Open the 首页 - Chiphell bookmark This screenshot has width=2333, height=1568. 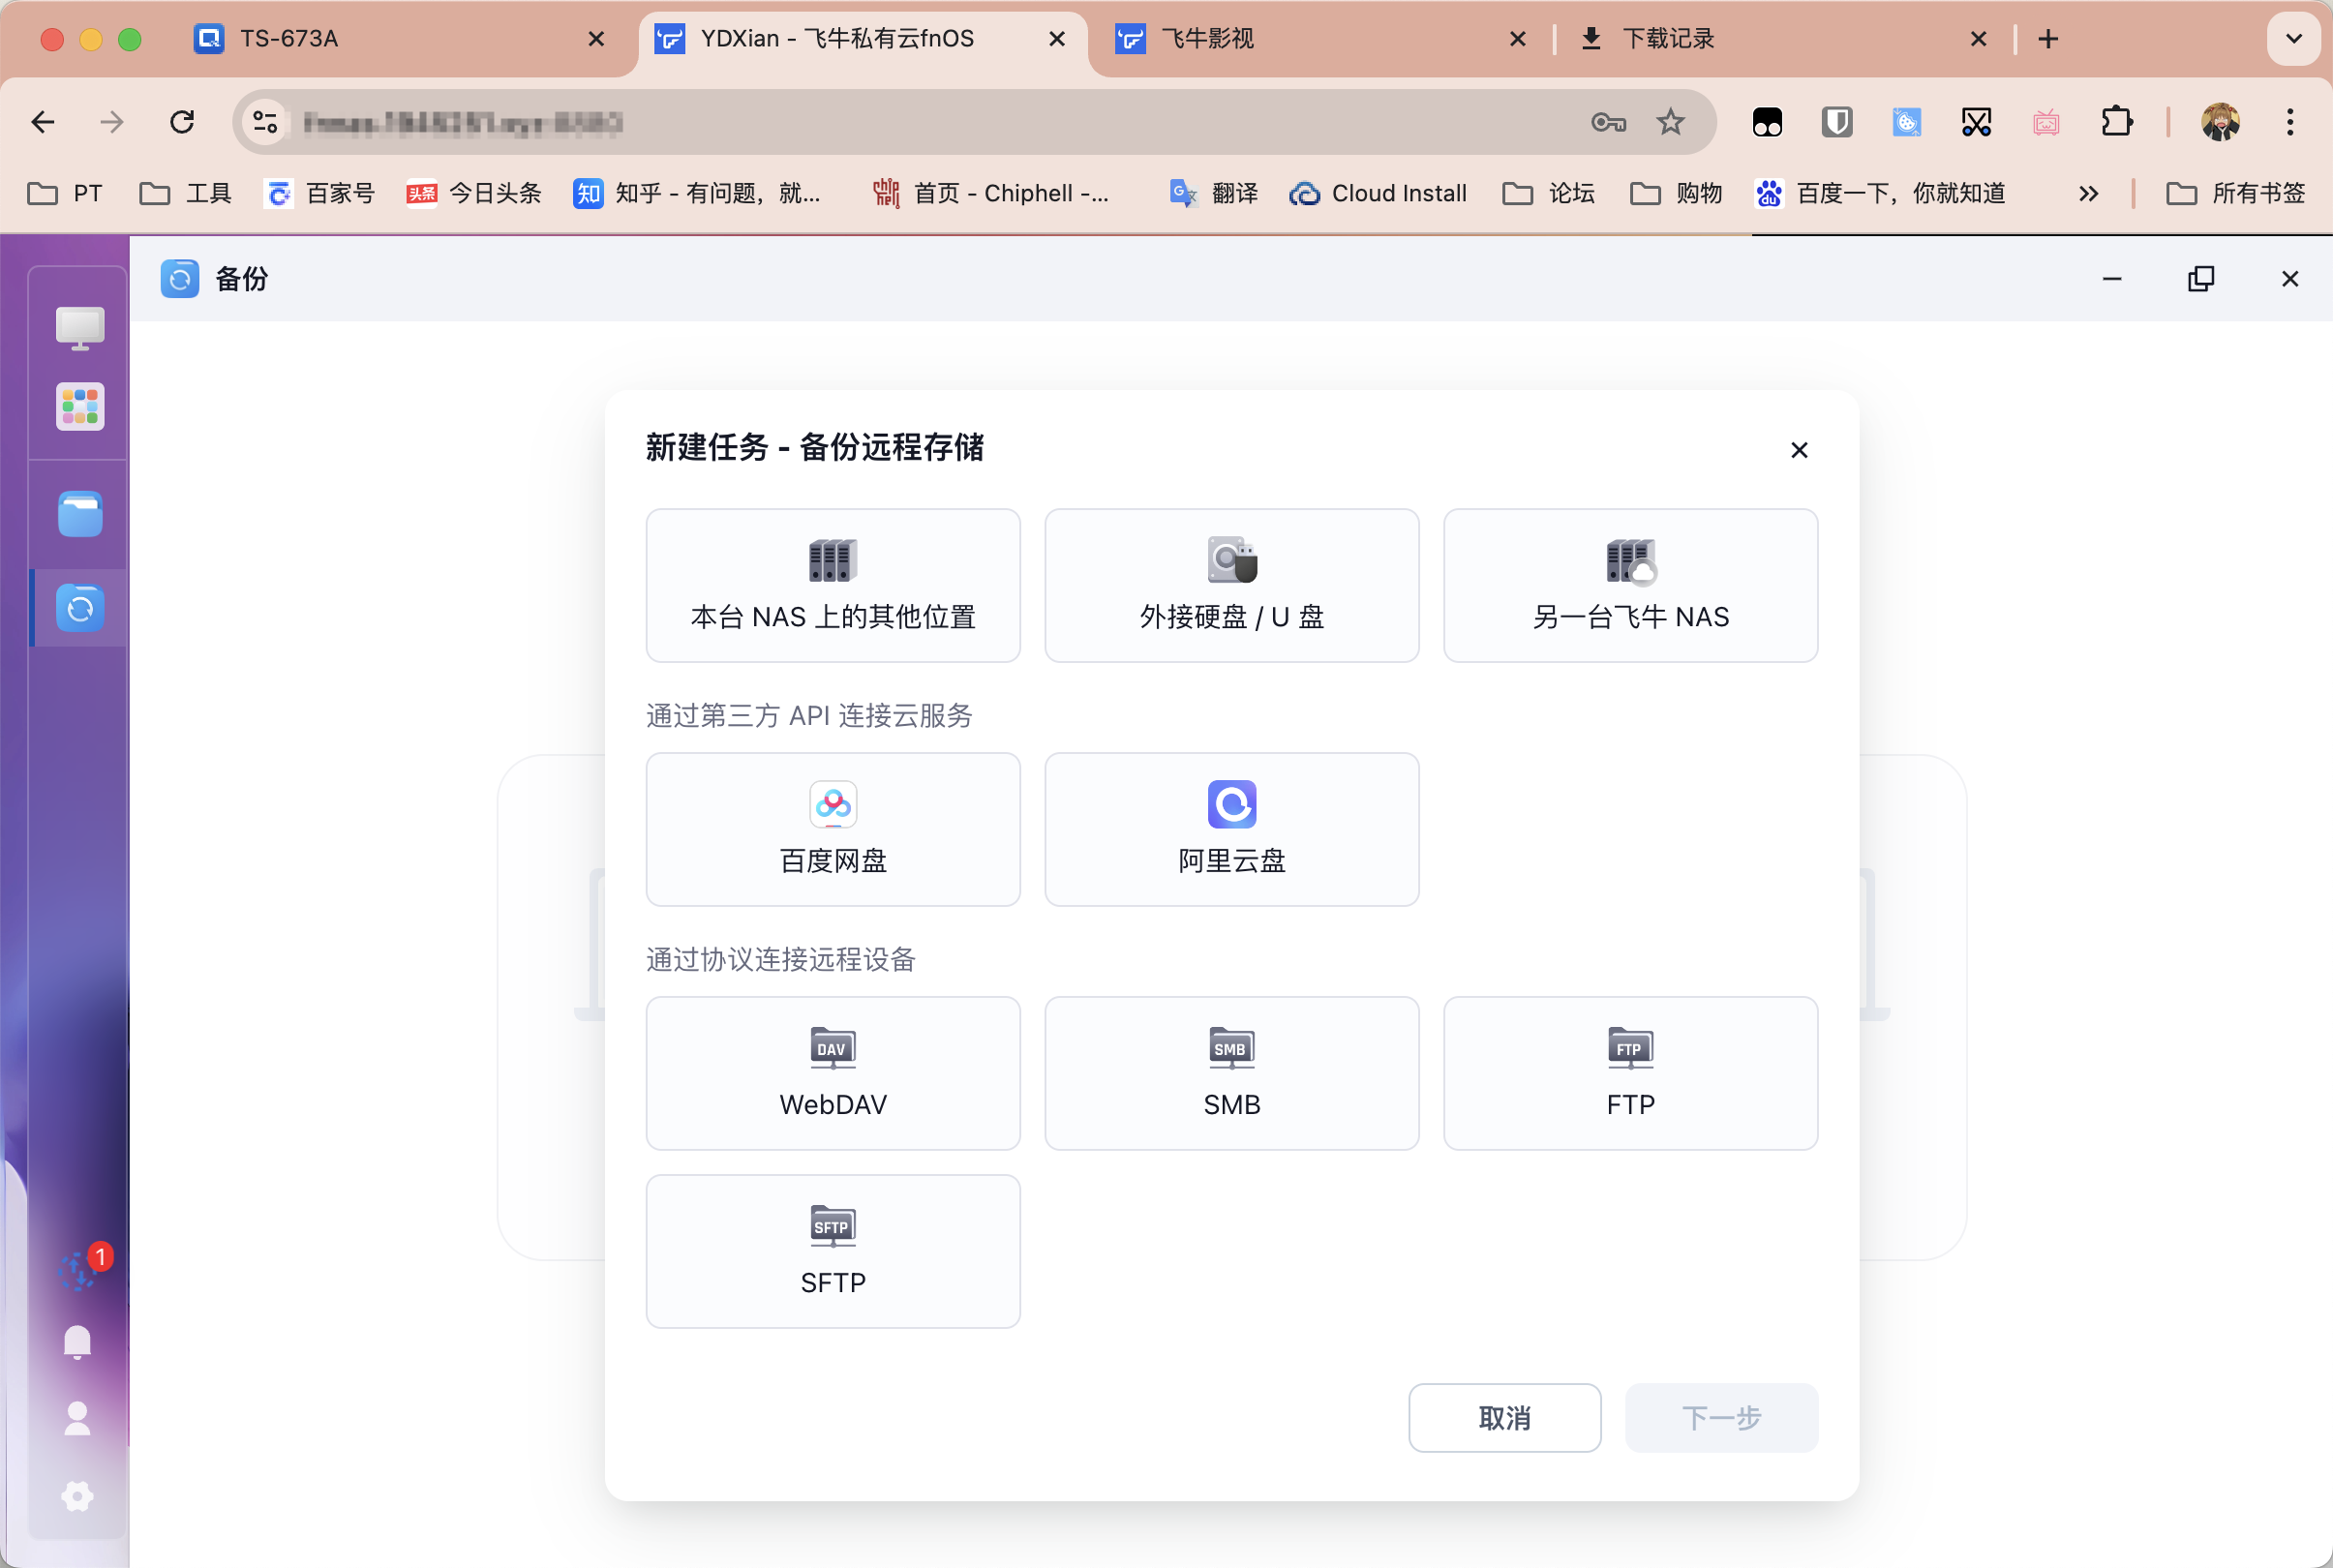pos(991,193)
